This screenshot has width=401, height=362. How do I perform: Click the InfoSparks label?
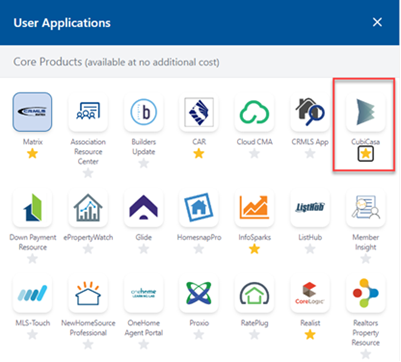click(255, 237)
